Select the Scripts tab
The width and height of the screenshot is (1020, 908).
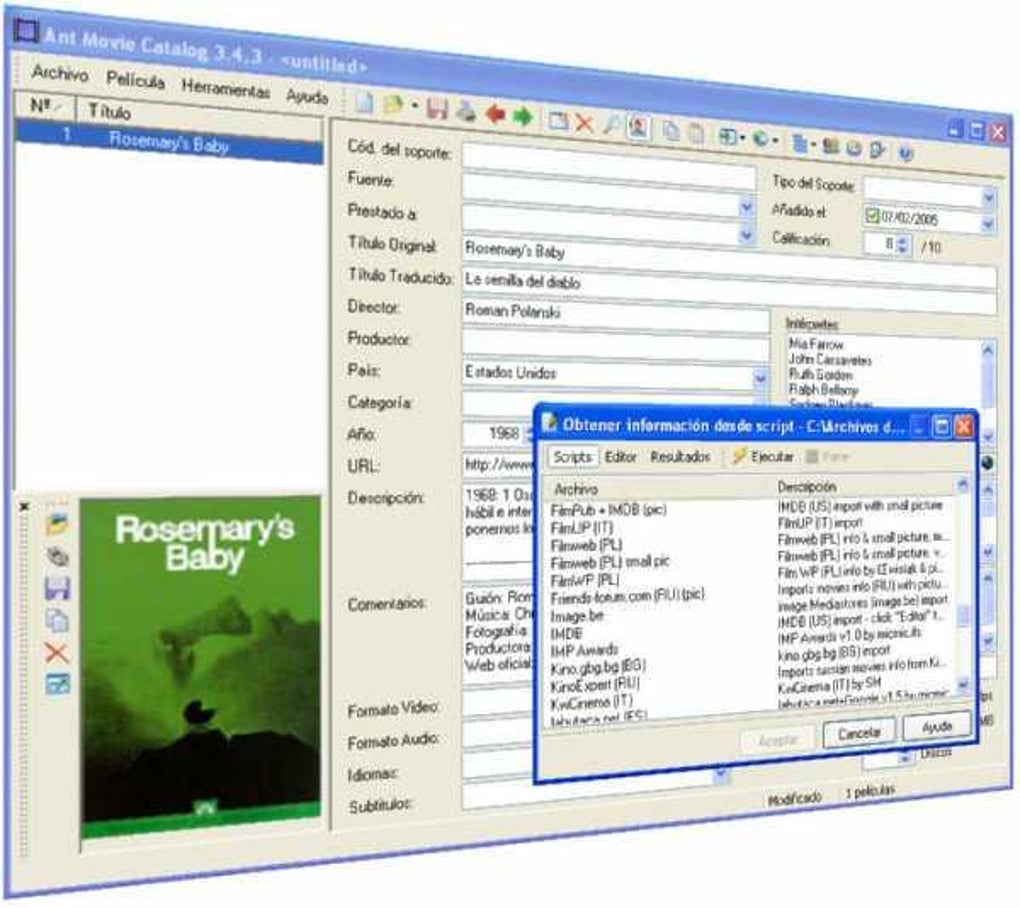572,457
